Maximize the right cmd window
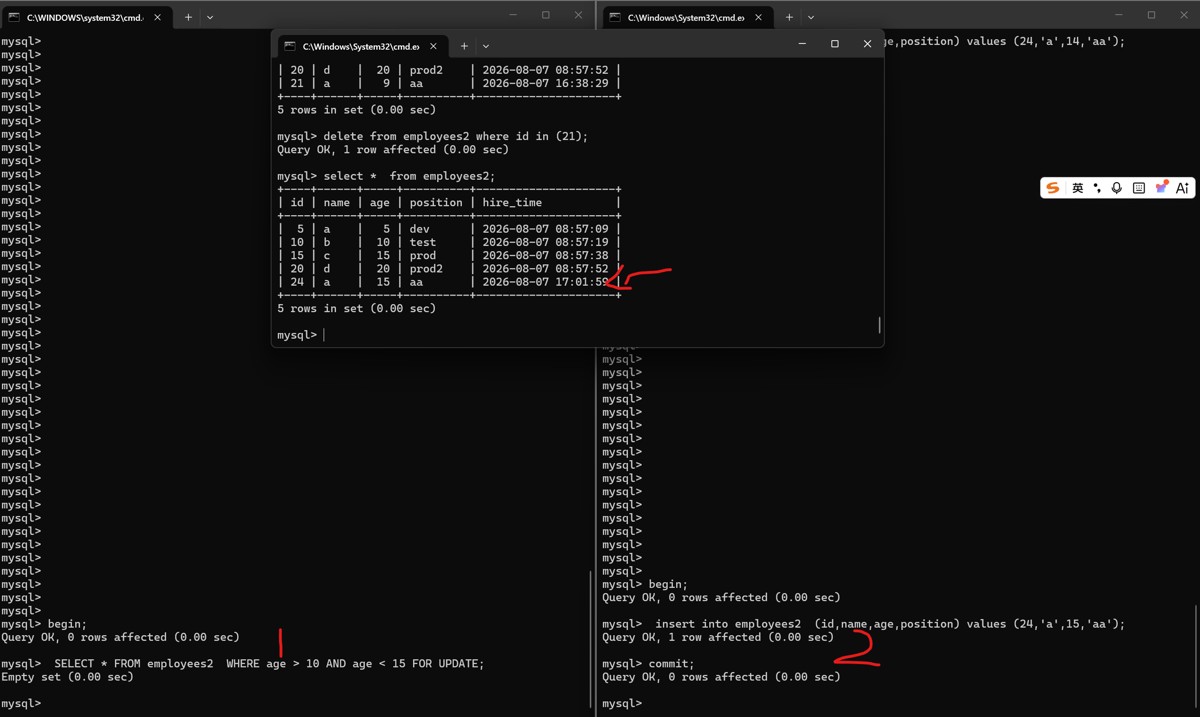The image size is (1200, 717). pyautogui.click(x=1151, y=15)
